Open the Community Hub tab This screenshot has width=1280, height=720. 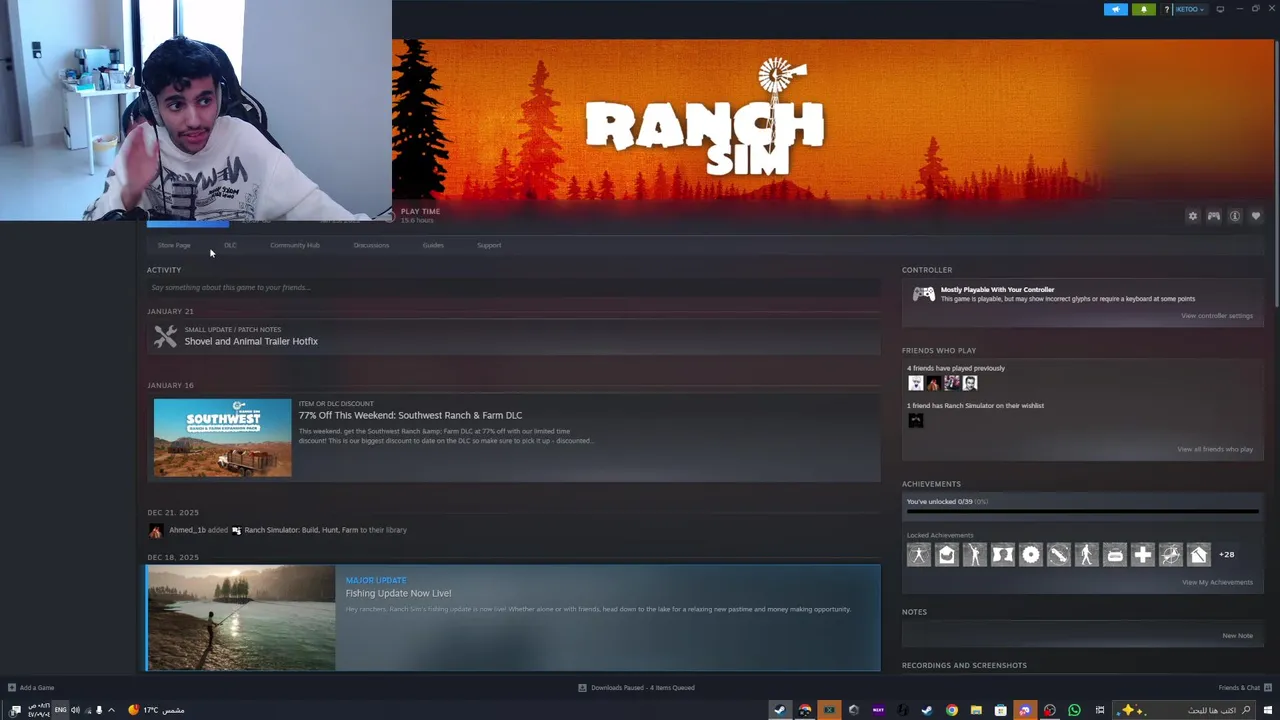(x=295, y=245)
